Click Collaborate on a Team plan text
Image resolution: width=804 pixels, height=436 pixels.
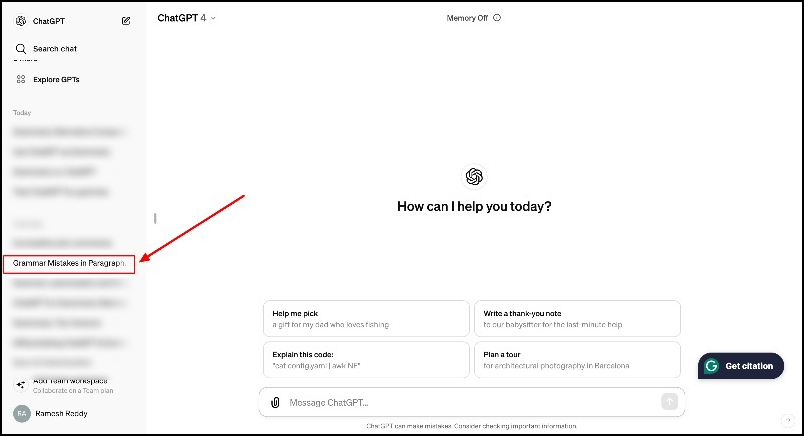[73, 390]
